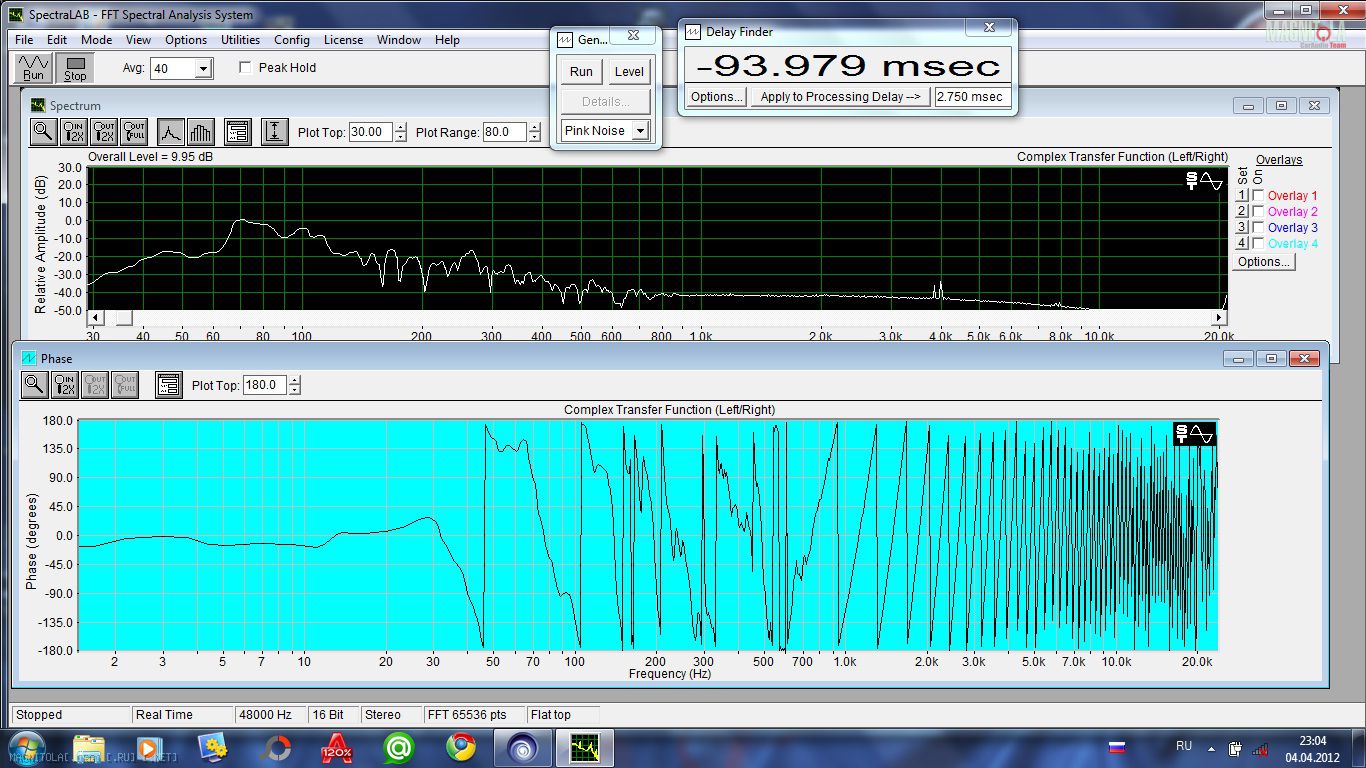The height and width of the screenshot is (768, 1366).
Task: Click Set button 1 for Overlay 1
Action: coord(1242,196)
